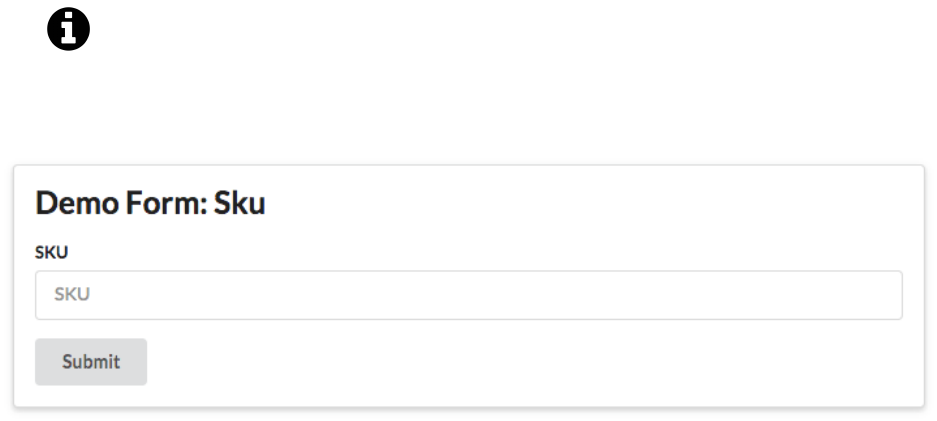Viewport: 937px width, 421px height.
Task: Focus the input with SKU placeholder
Action: [468, 295]
